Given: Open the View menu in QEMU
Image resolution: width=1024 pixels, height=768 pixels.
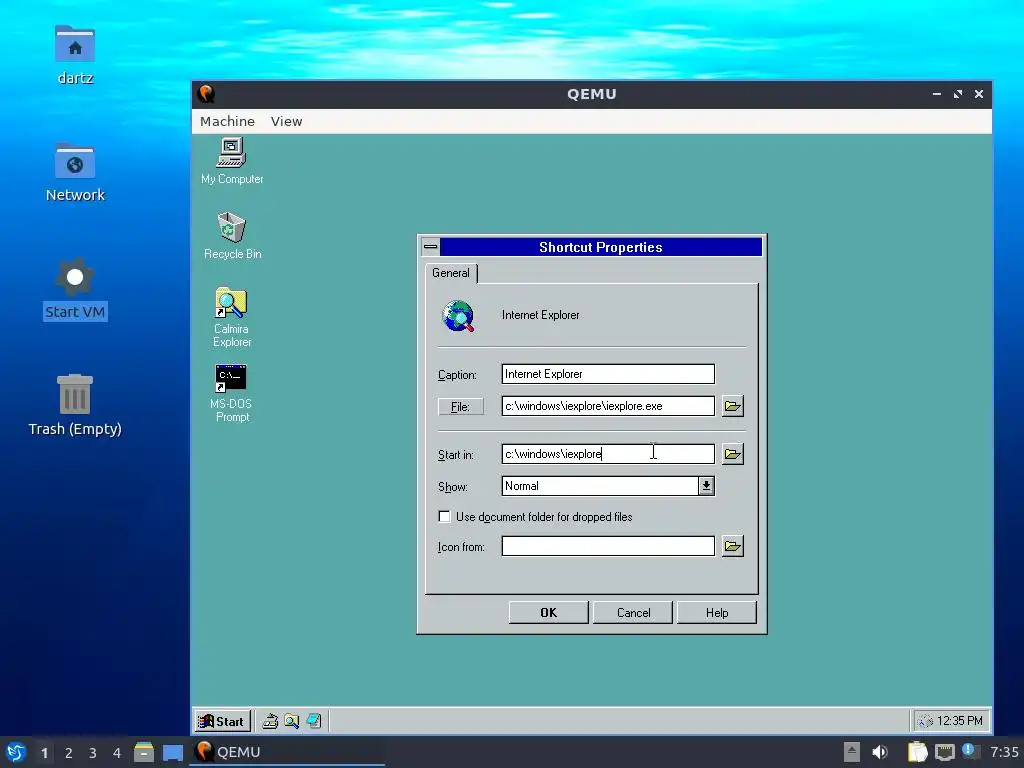Looking at the screenshot, I should pos(286,121).
